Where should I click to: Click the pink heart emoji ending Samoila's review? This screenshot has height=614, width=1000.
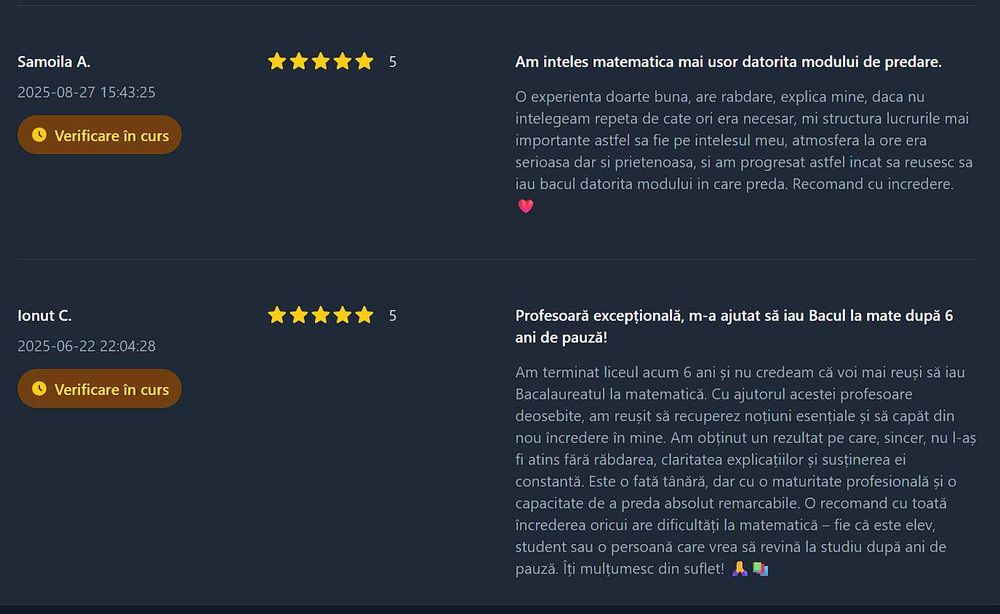(526, 206)
